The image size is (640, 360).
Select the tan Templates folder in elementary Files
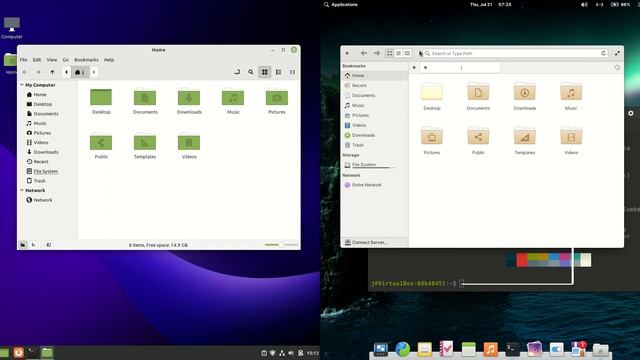point(524,141)
